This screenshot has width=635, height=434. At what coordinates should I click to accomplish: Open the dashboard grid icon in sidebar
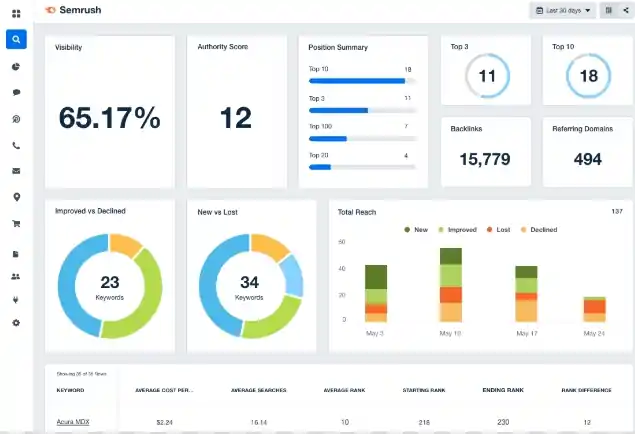tap(16, 14)
